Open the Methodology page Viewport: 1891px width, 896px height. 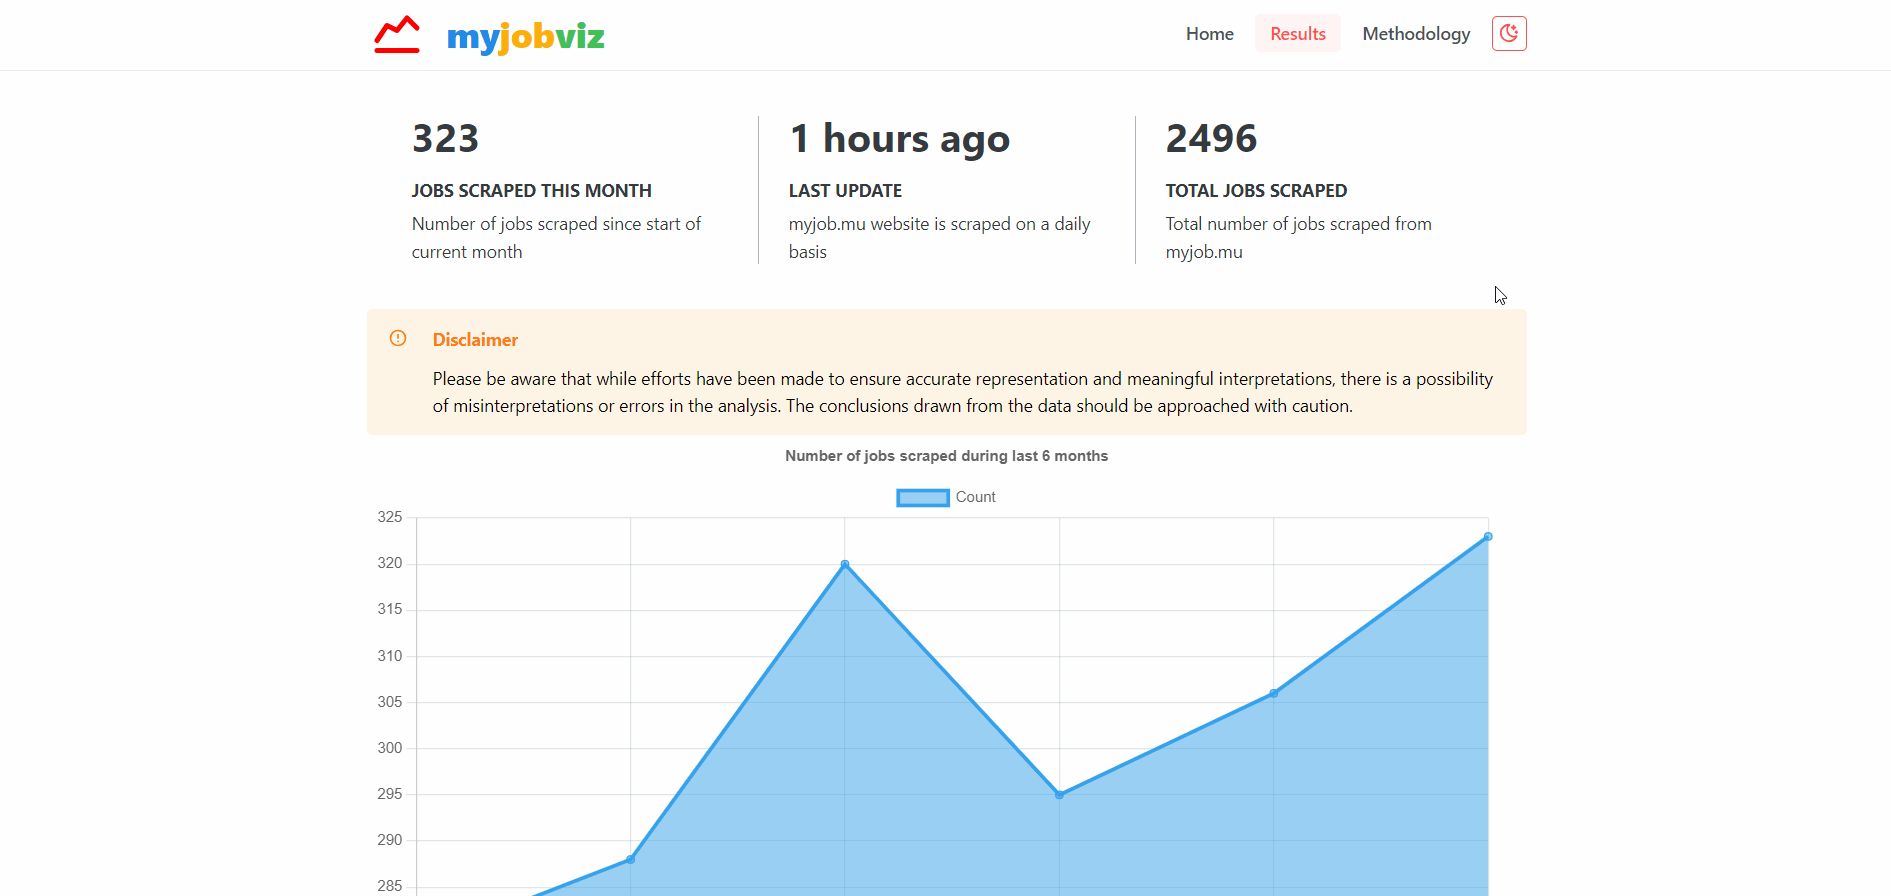click(1416, 34)
